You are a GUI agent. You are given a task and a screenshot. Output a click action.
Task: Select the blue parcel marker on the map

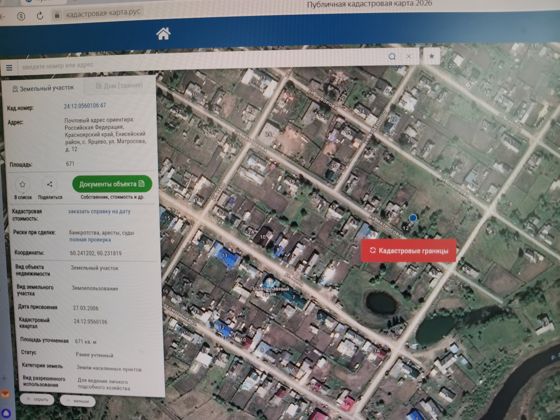(413, 218)
